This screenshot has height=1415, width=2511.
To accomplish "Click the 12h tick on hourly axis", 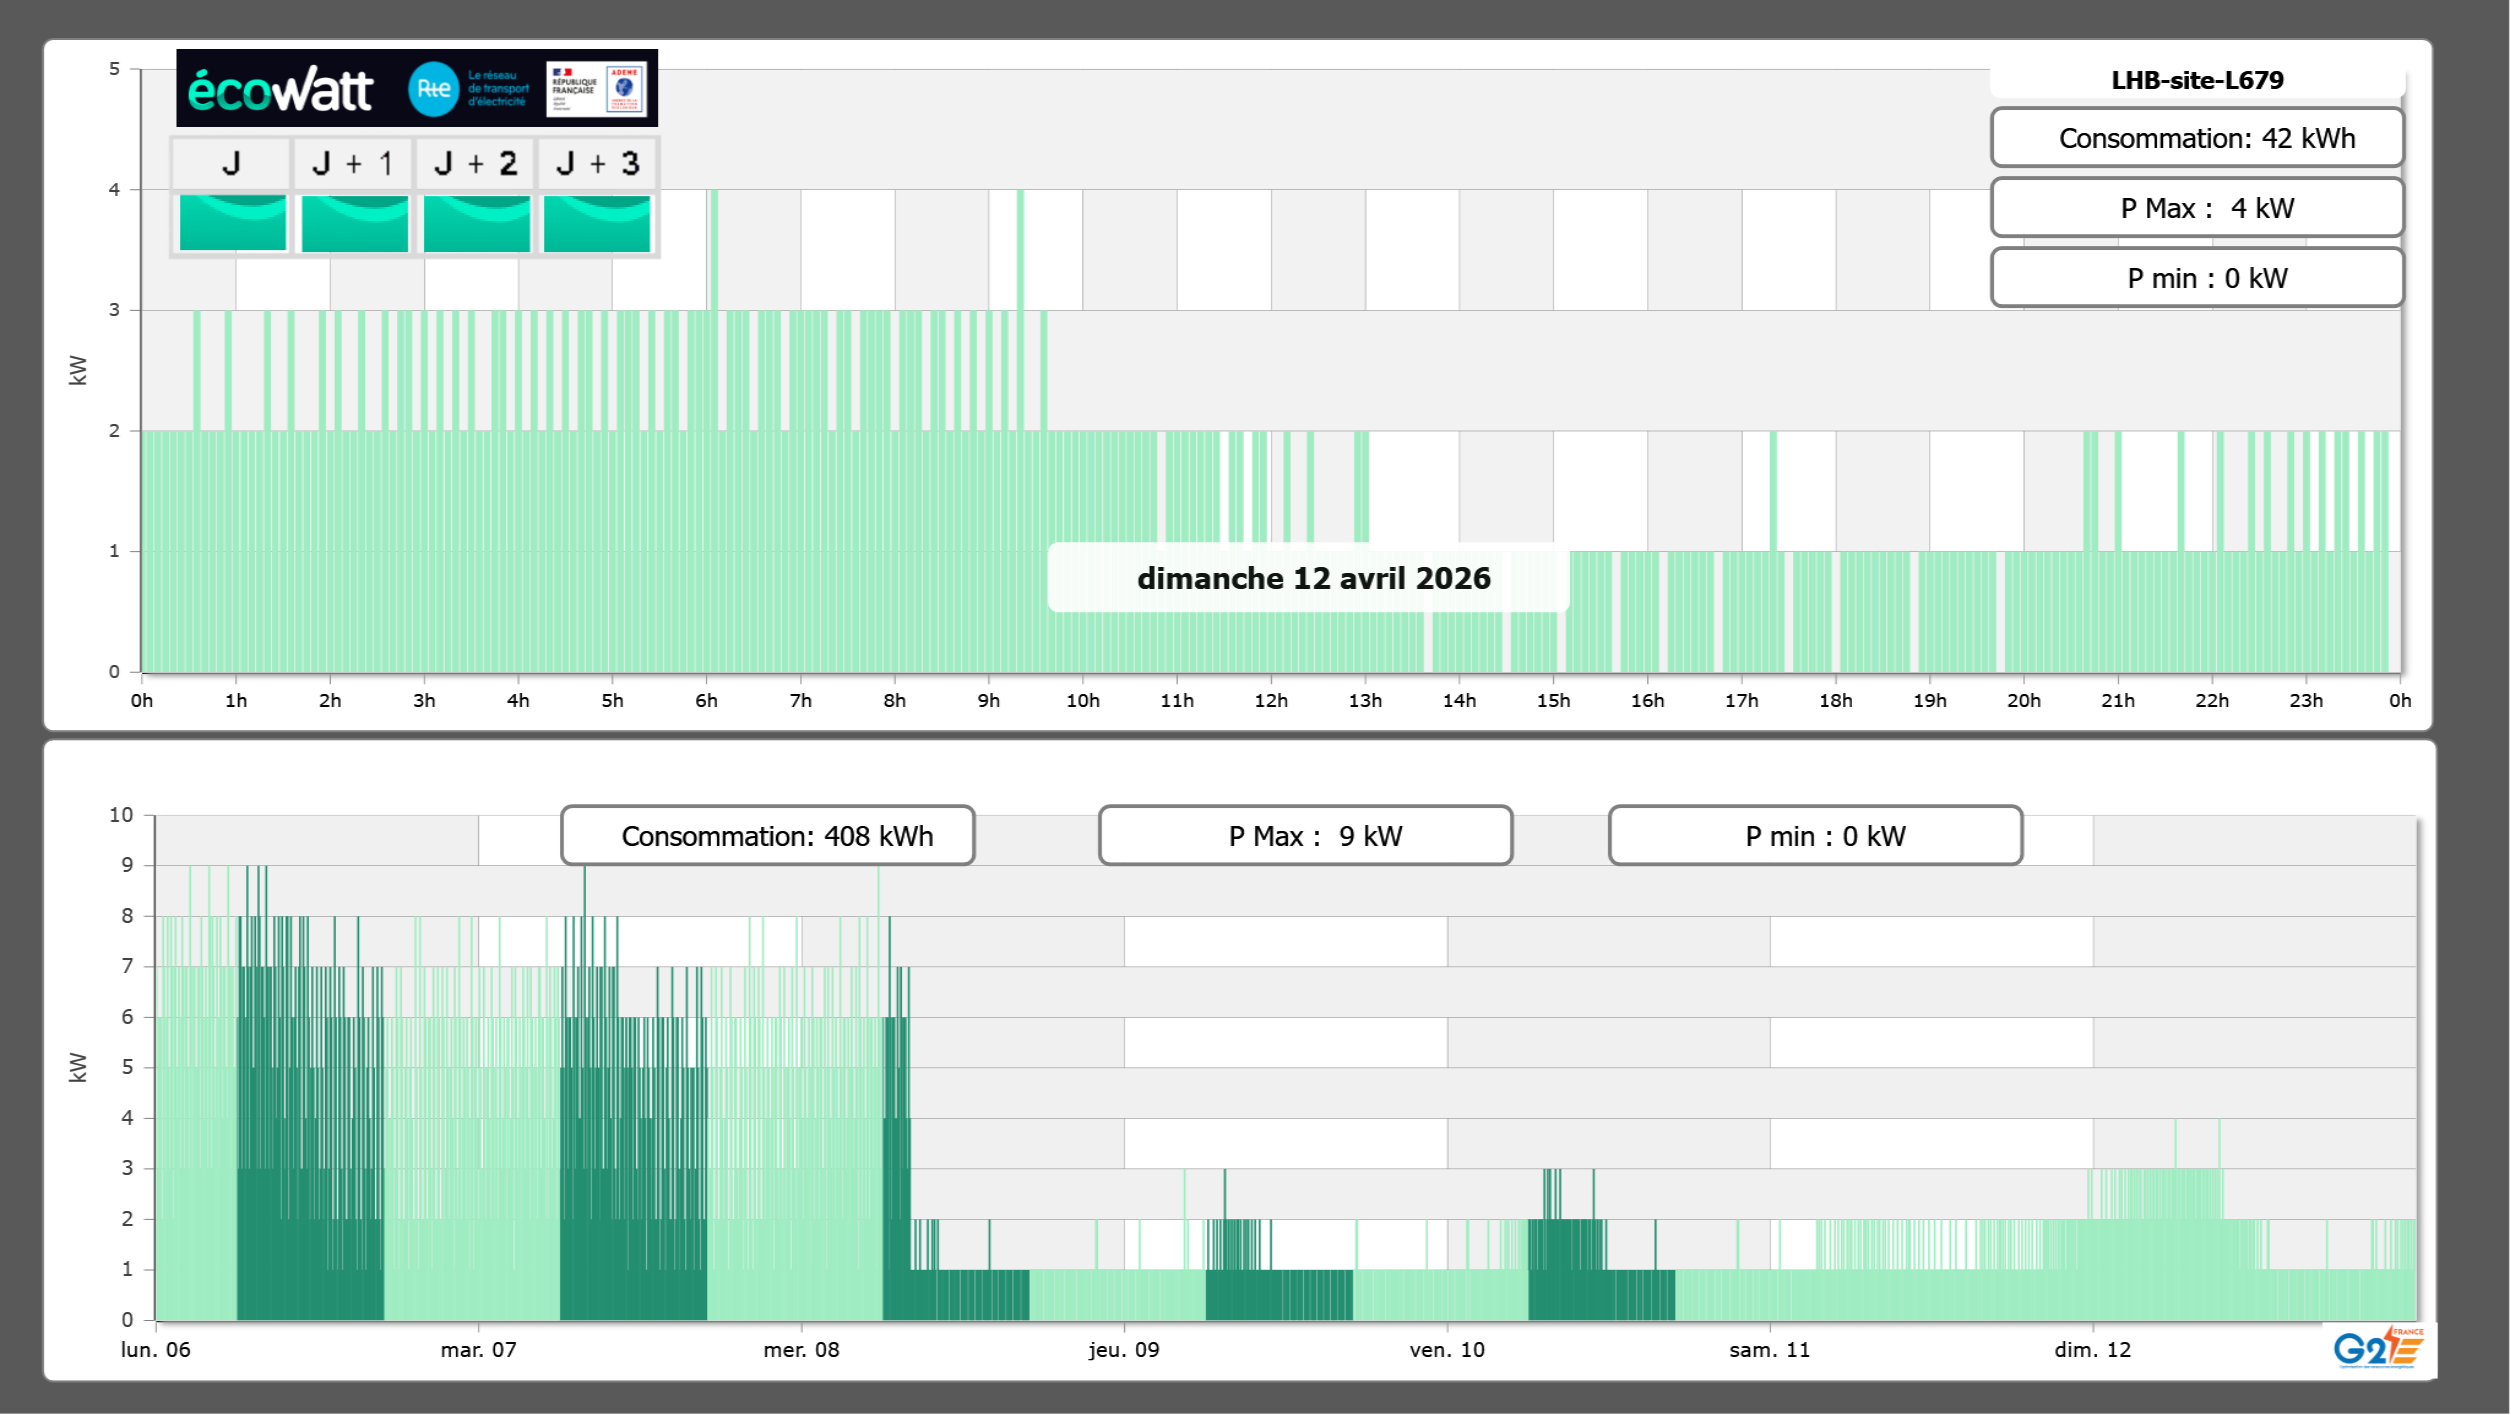I will (x=1270, y=701).
